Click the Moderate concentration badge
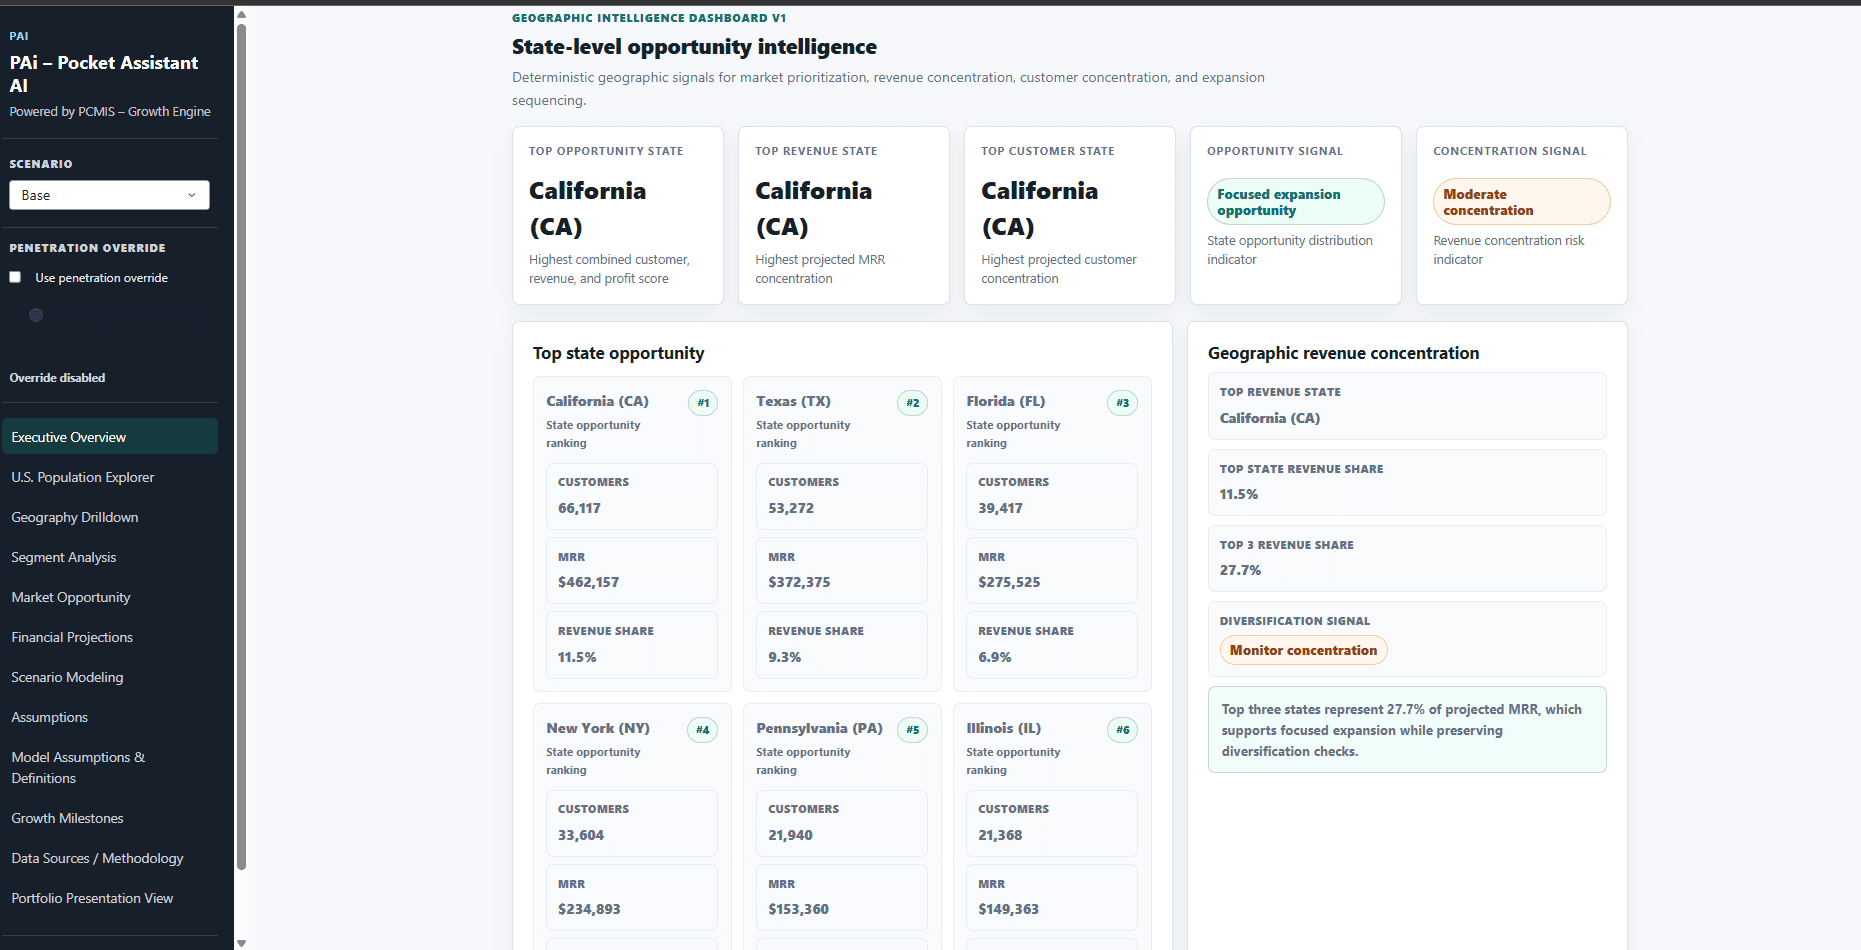 point(1522,202)
